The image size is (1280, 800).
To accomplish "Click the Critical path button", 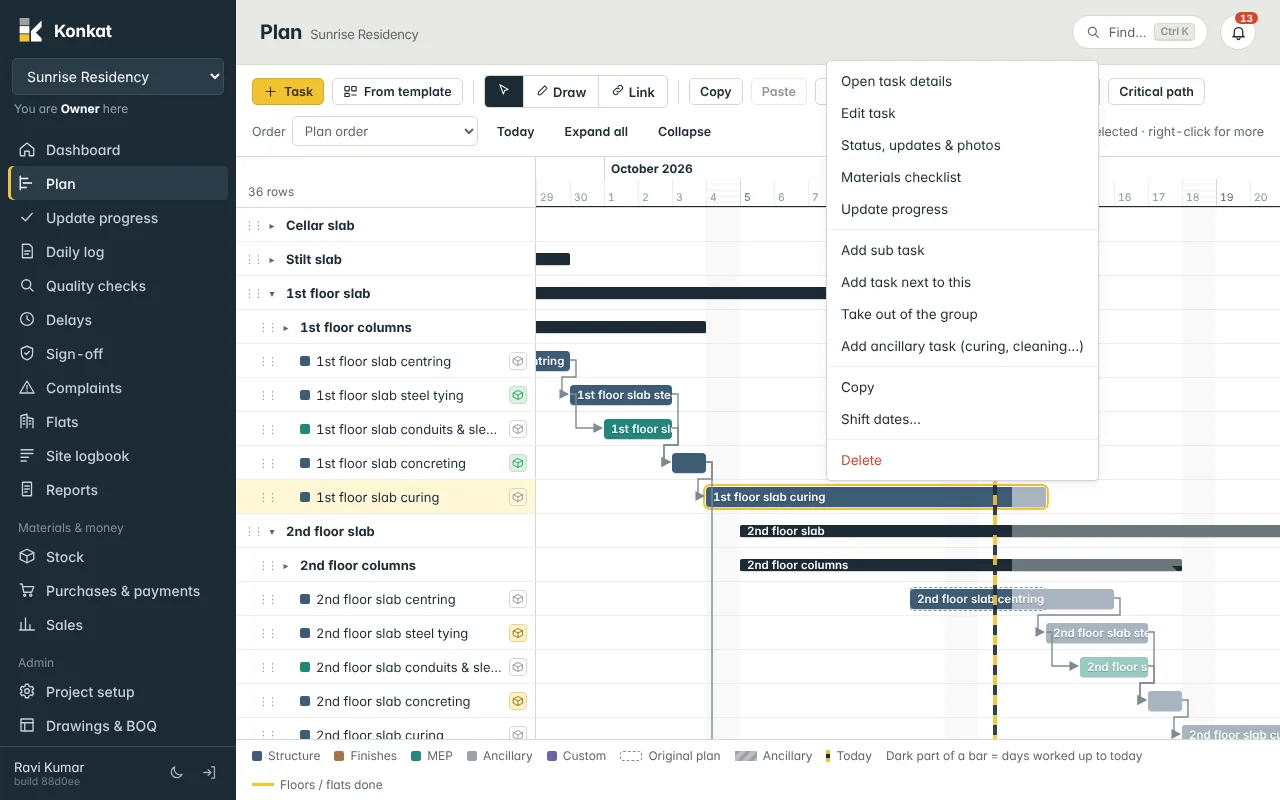I will (1156, 91).
